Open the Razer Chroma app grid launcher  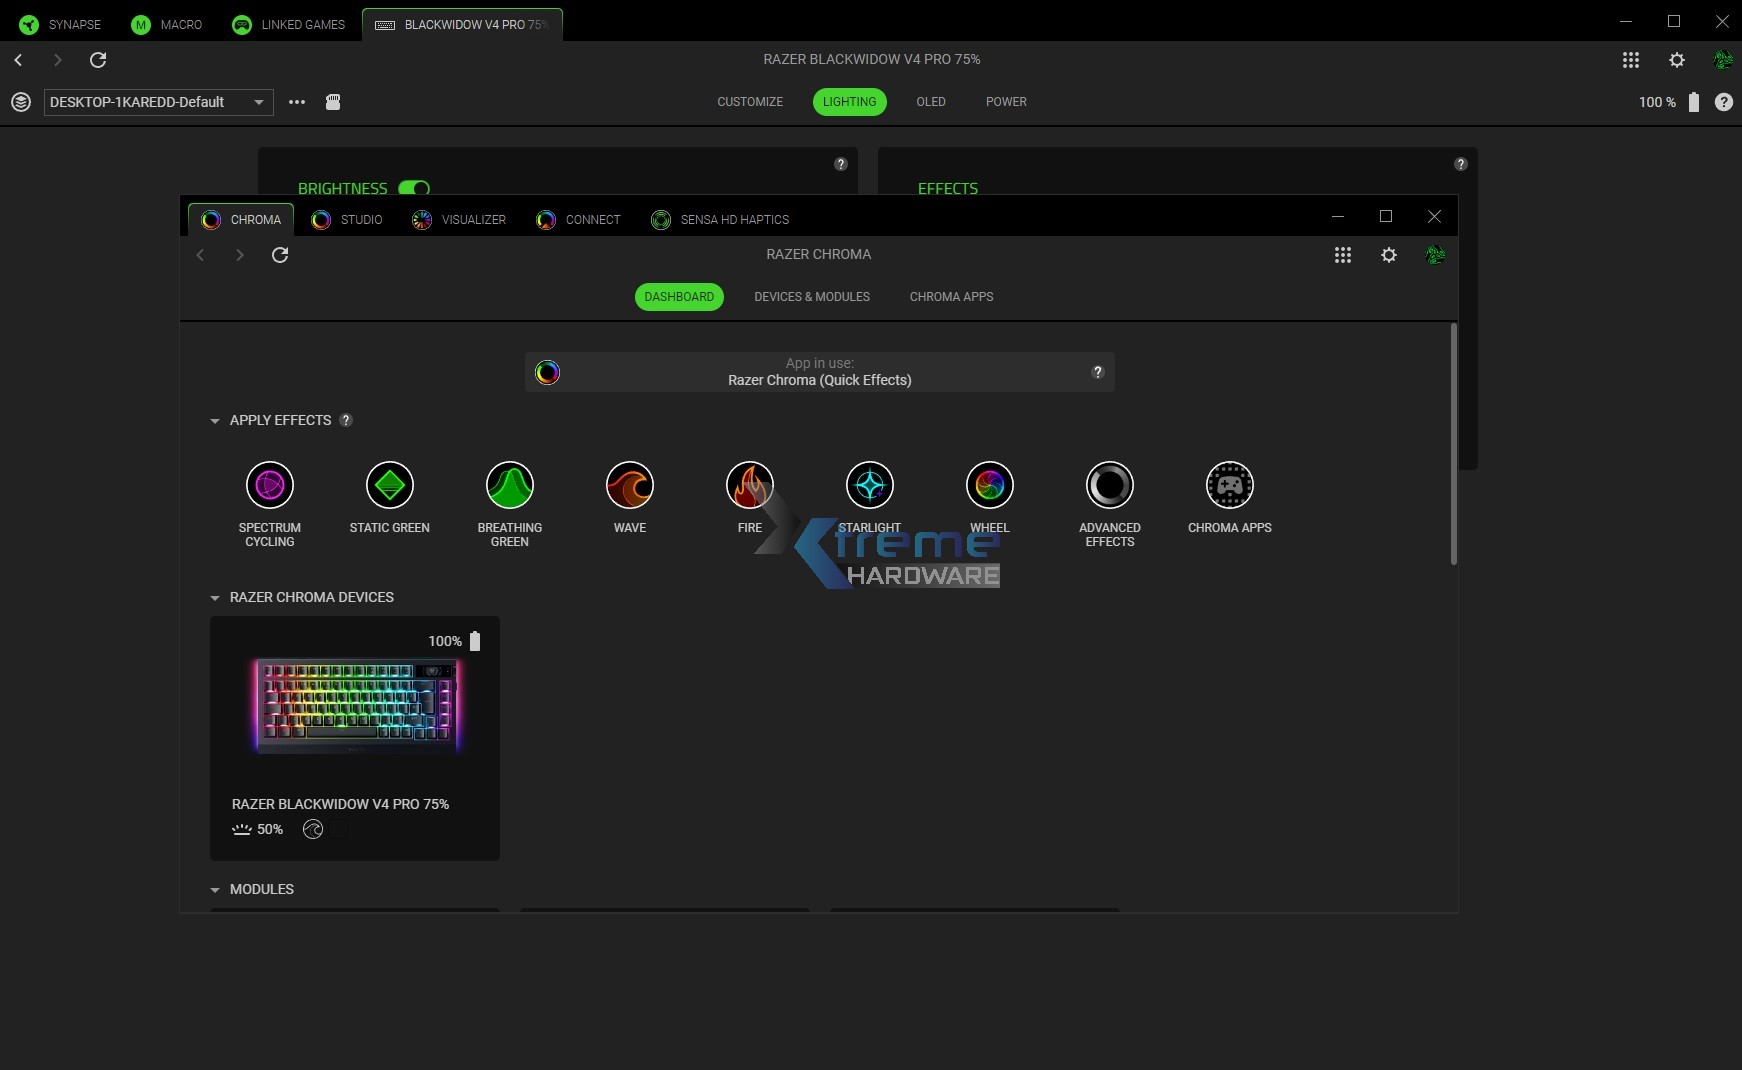1343,255
